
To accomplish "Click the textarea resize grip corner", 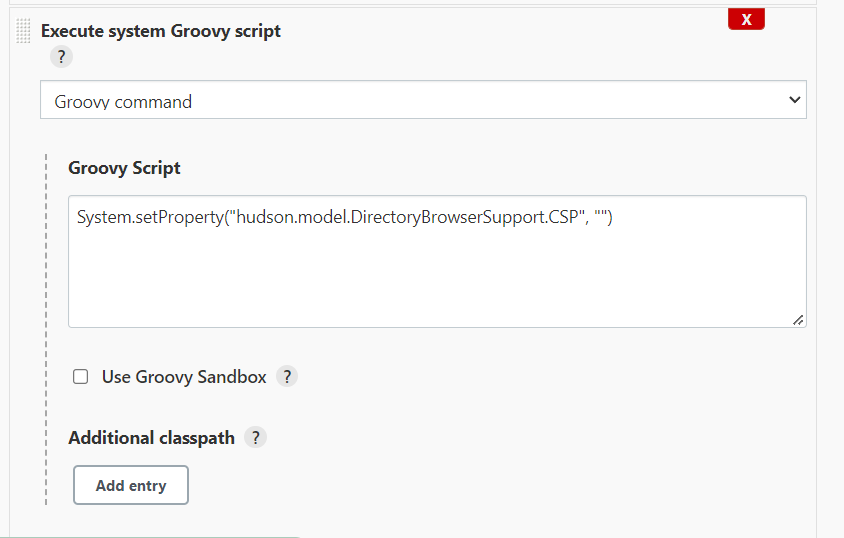I will tap(798, 320).
